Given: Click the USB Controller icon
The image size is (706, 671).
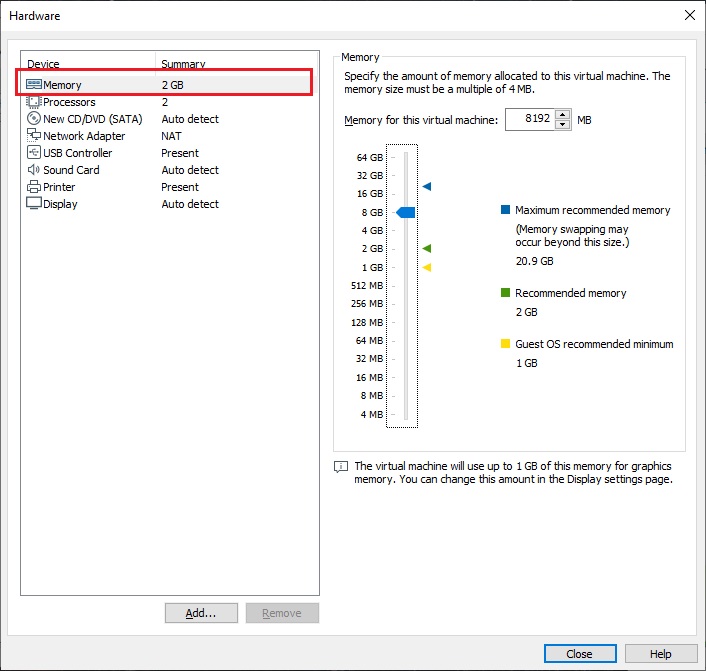Looking at the screenshot, I should click(x=34, y=153).
